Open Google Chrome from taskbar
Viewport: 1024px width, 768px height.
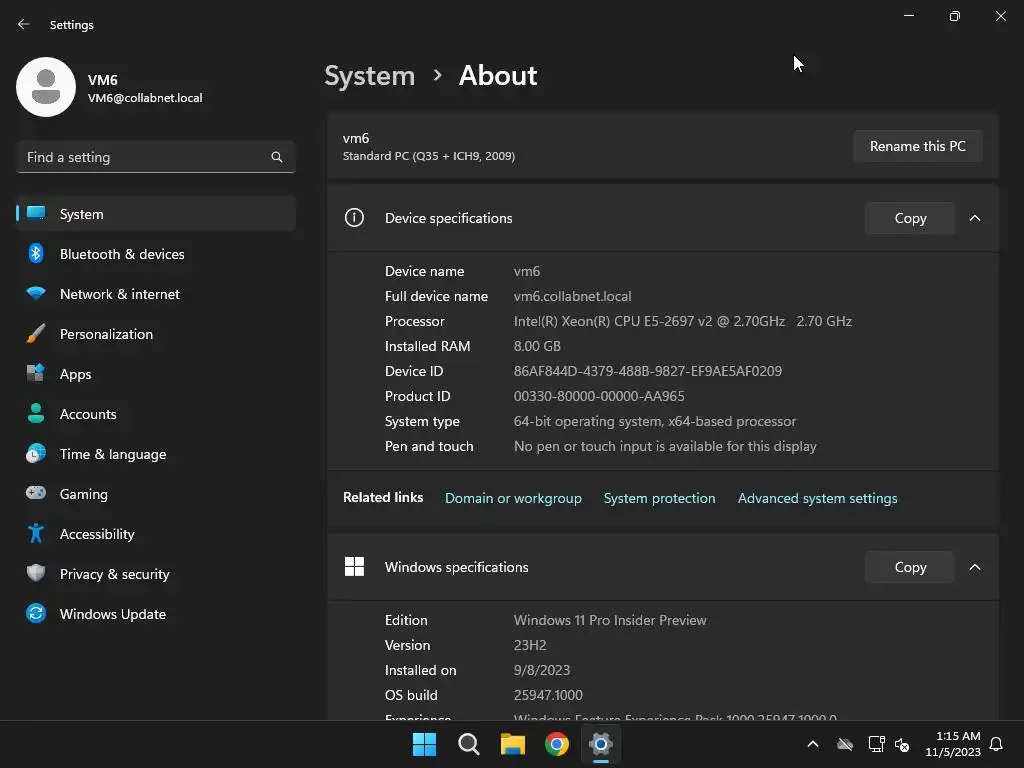tap(556, 744)
